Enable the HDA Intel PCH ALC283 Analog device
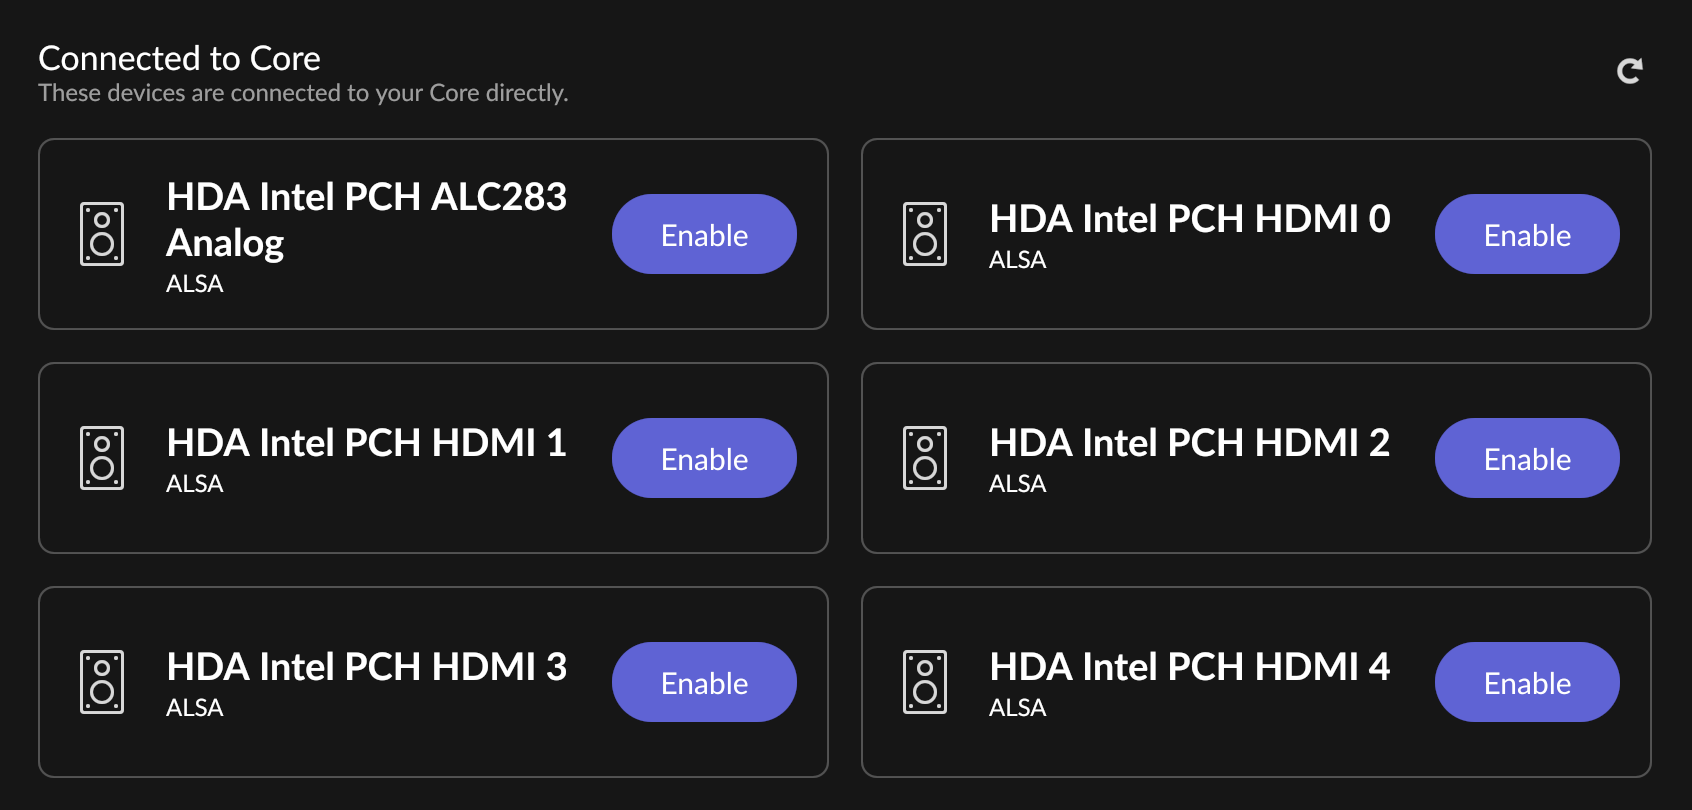 point(704,234)
